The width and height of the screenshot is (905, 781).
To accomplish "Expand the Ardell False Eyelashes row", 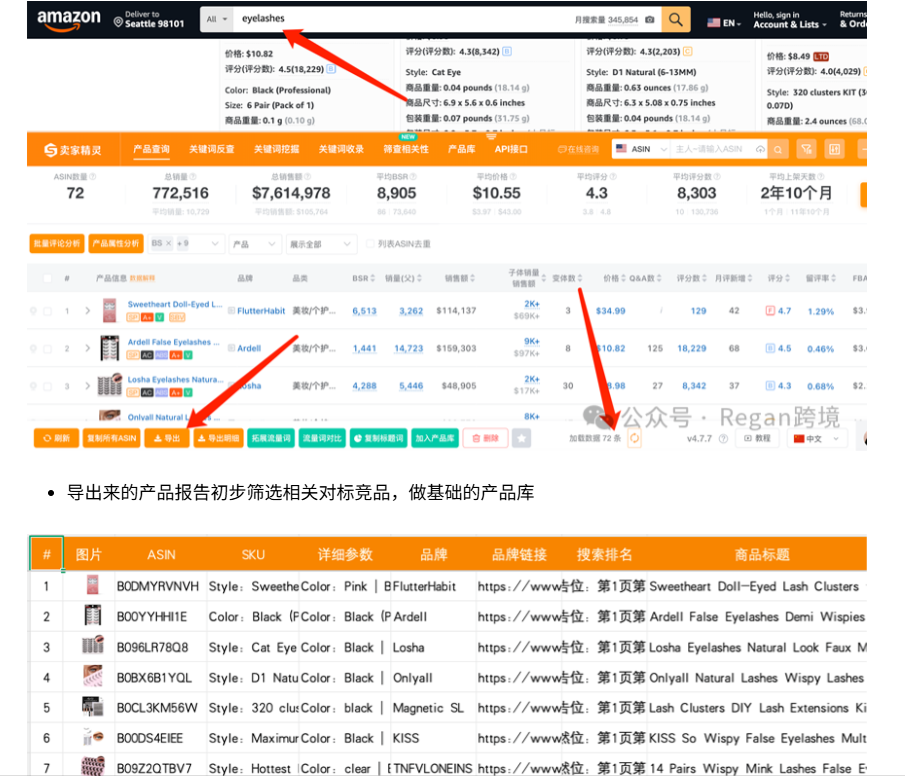I will pos(87,349).
